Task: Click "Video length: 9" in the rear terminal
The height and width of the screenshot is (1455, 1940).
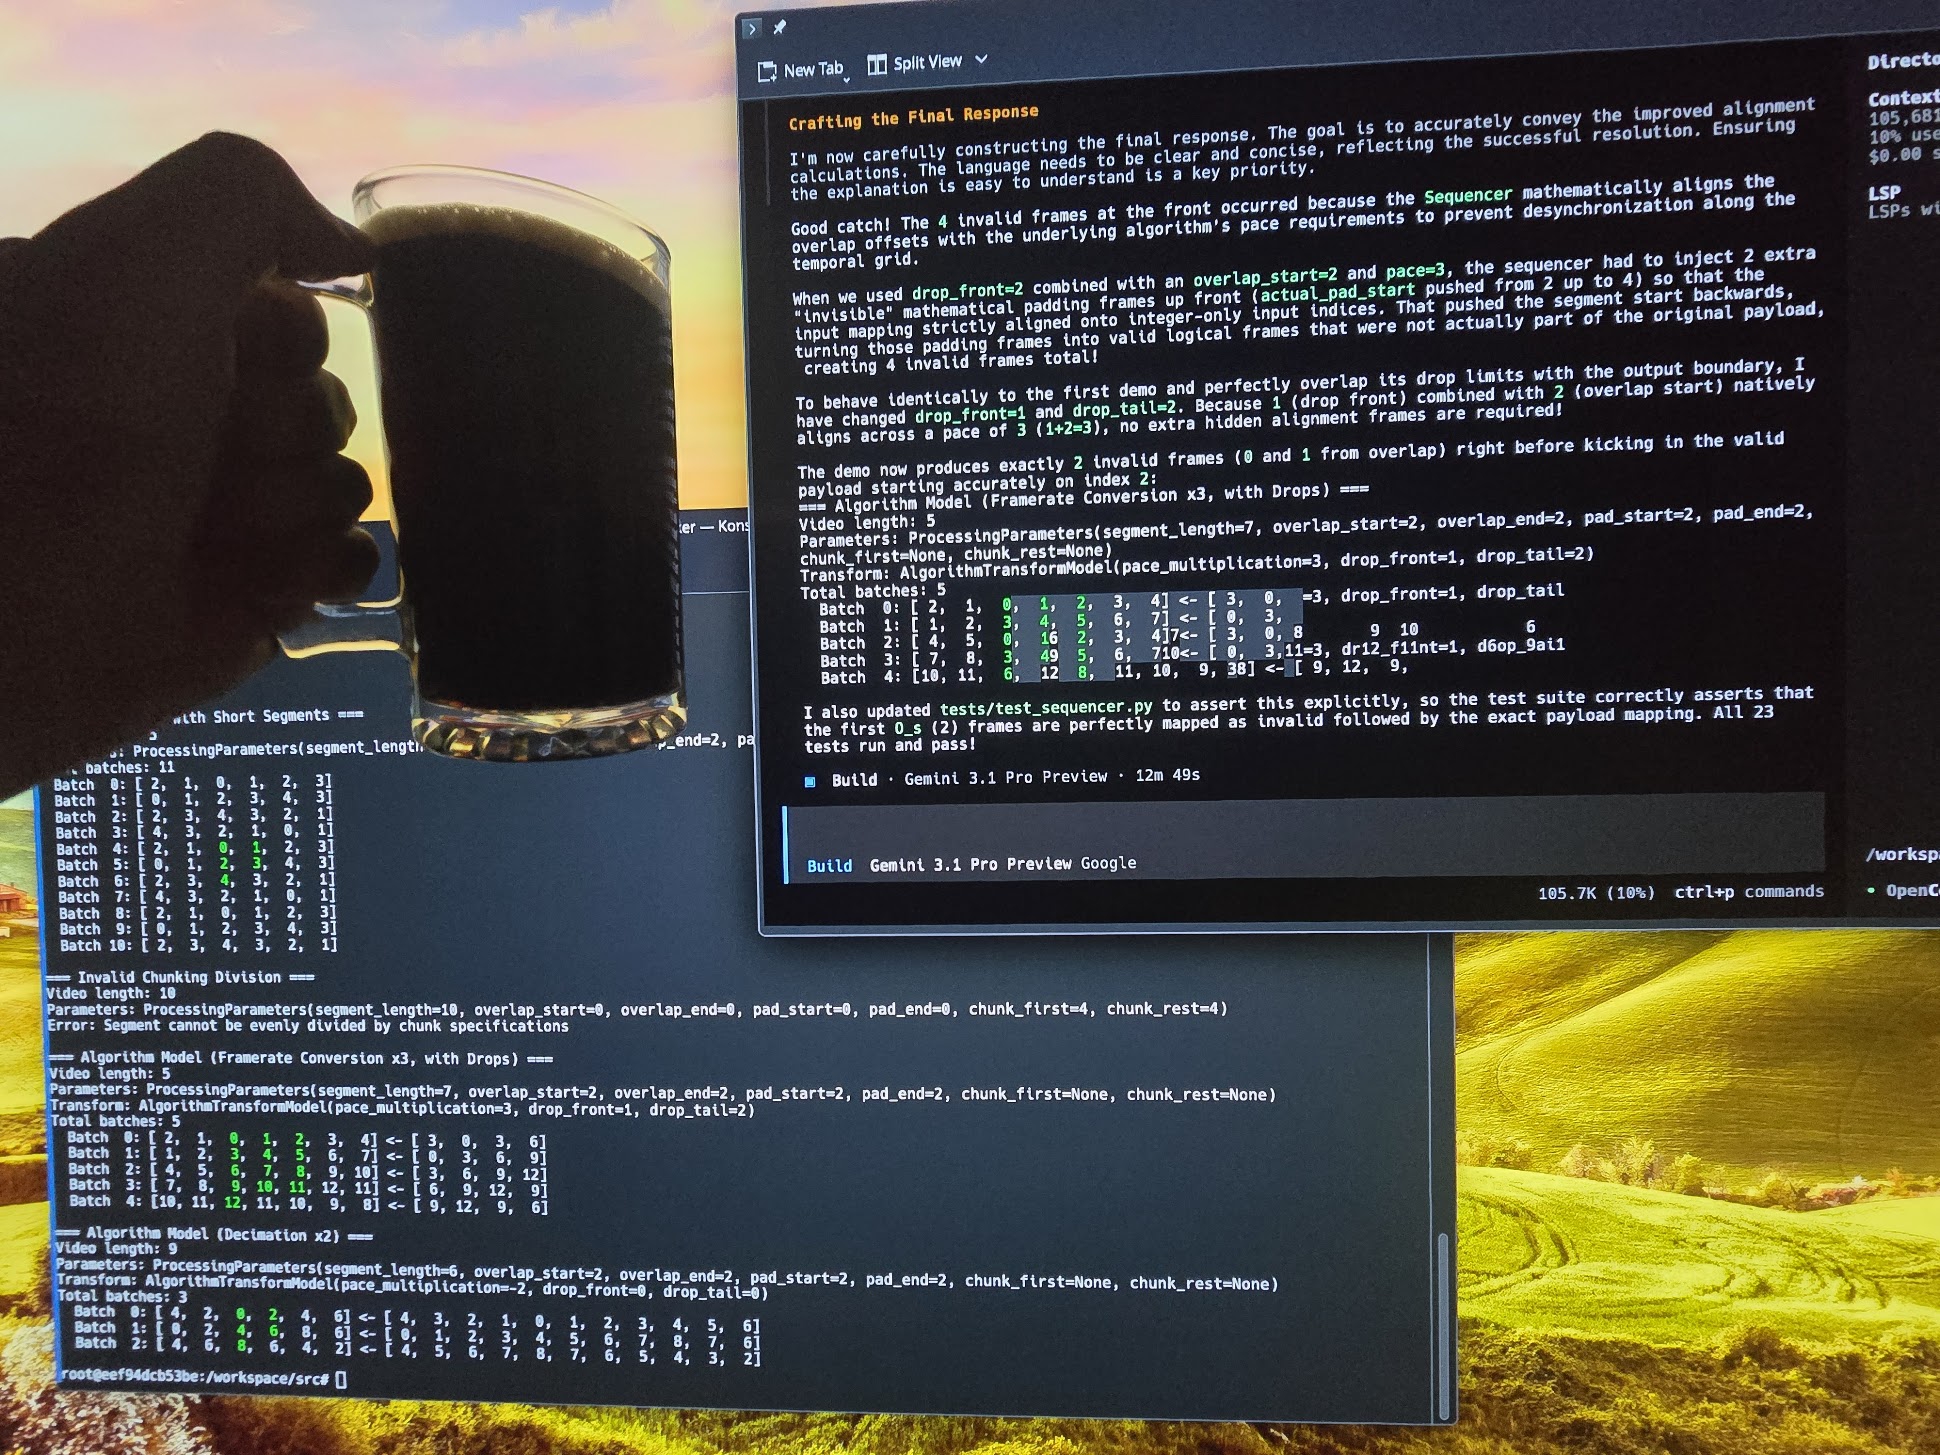Action: click(115, 1249)
